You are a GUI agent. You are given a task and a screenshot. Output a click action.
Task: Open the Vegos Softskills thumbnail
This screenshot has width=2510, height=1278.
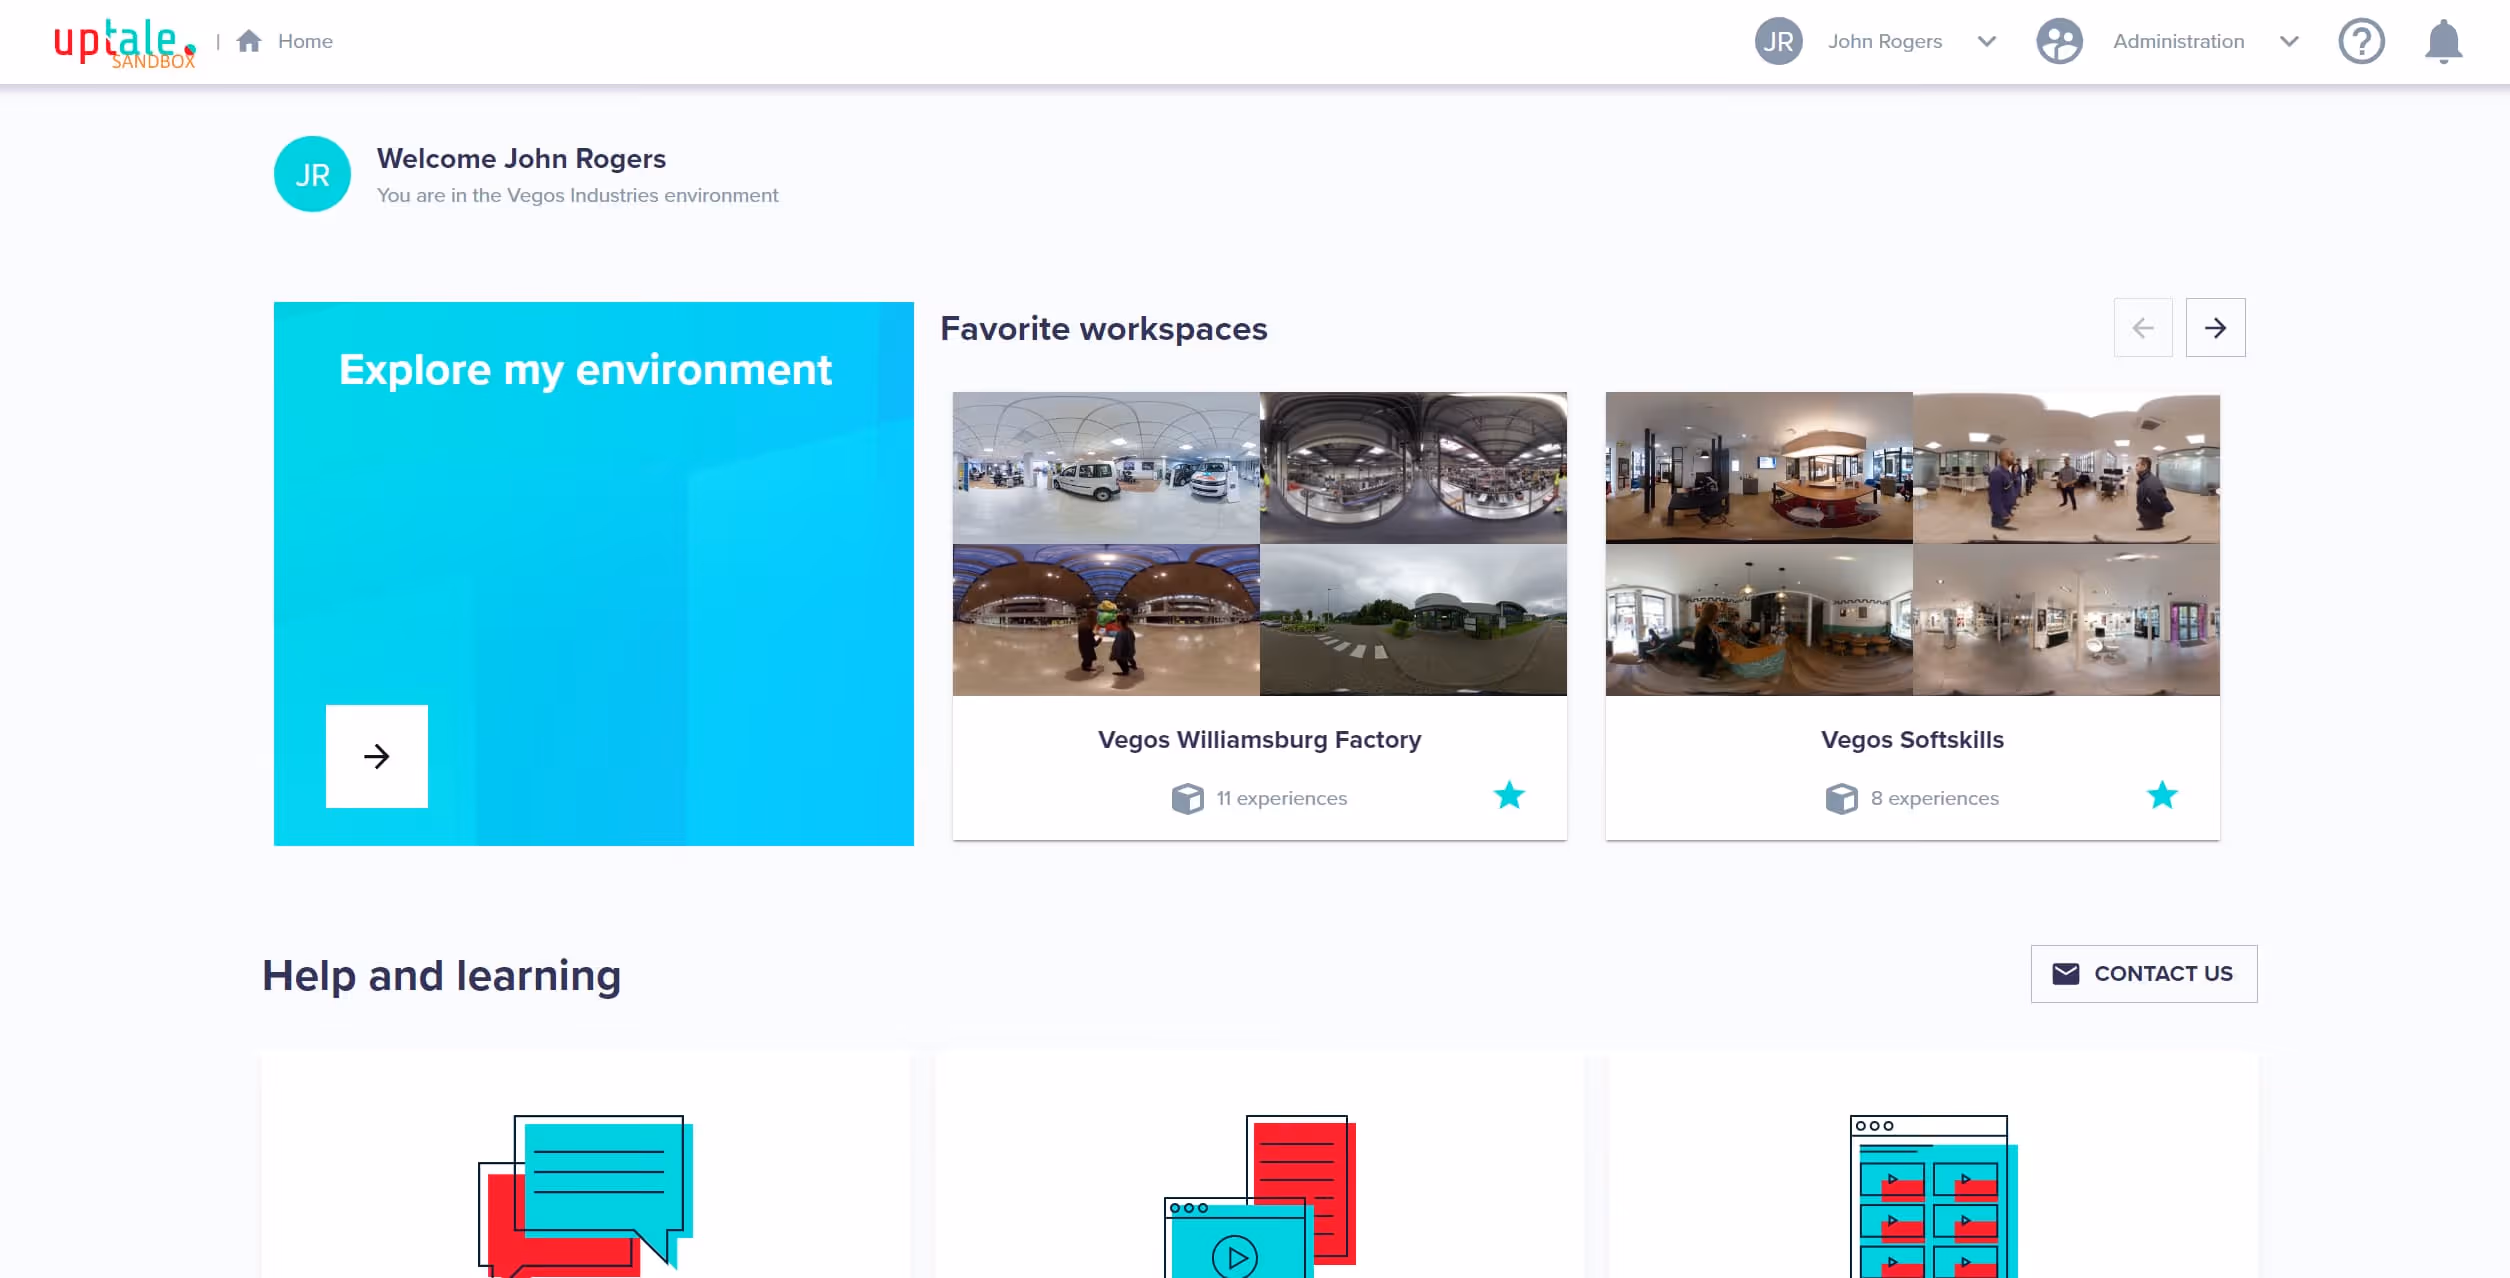1913,544
